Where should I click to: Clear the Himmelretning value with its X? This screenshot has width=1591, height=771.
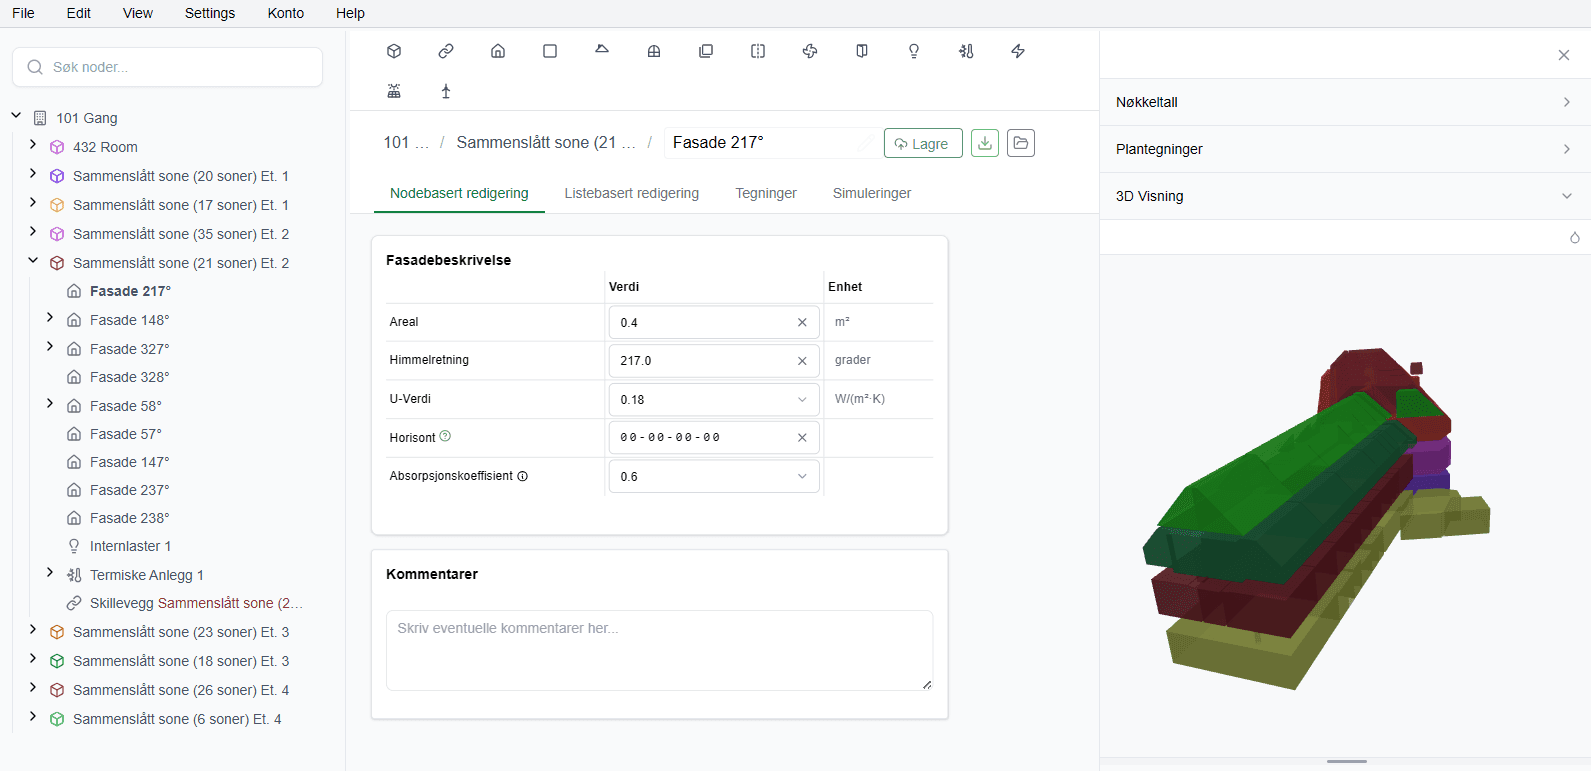point(802,361)
